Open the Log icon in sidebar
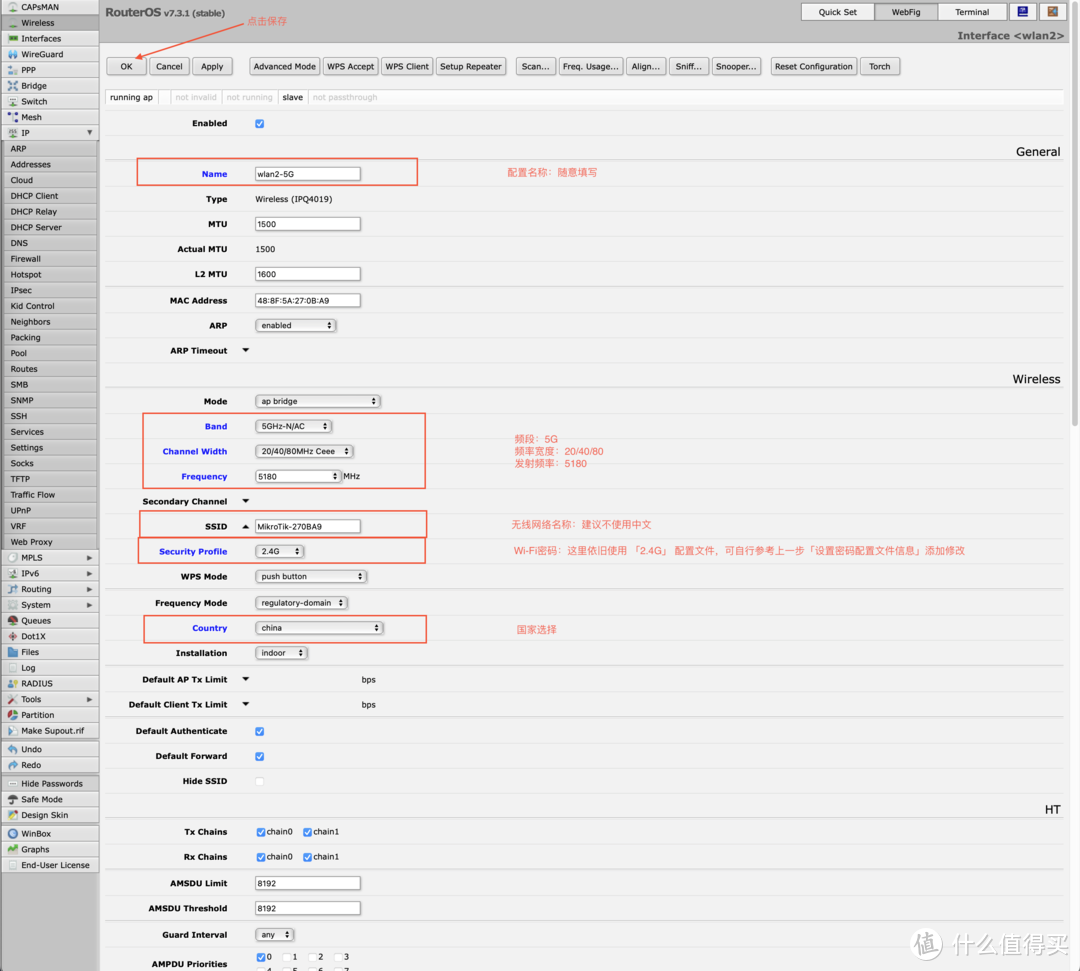The width and height of the screenshot is (1080, 971). (13, 668)
